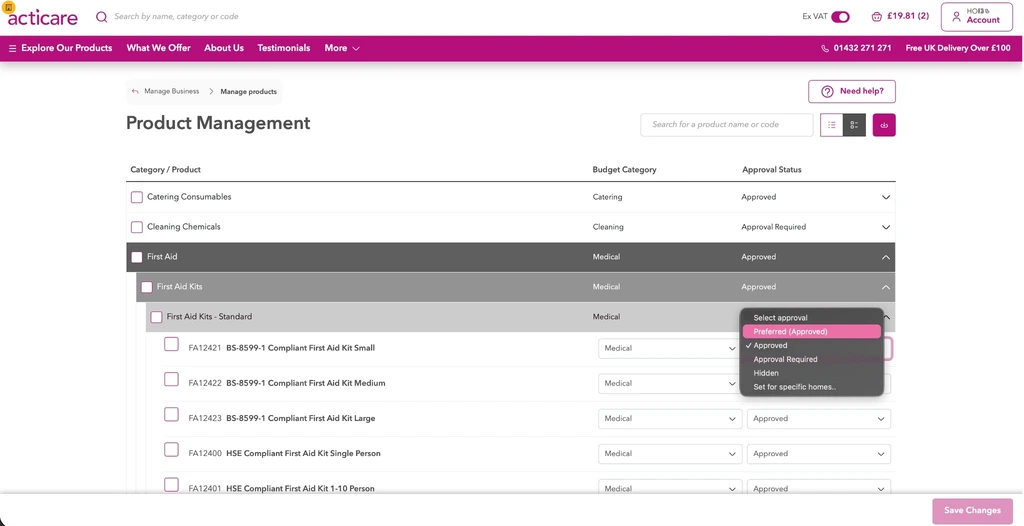This screenshot has height=526, width=1024.
Task: Choose Preferred (Approved) in approval menu
Action: 812,332
